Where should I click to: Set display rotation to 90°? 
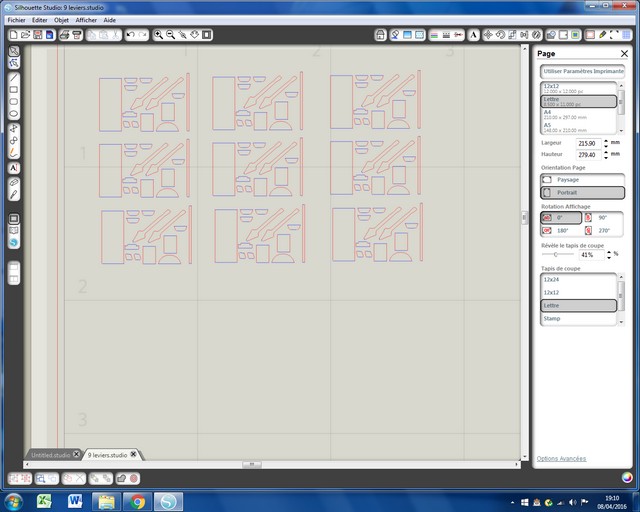tap(602, 217)
